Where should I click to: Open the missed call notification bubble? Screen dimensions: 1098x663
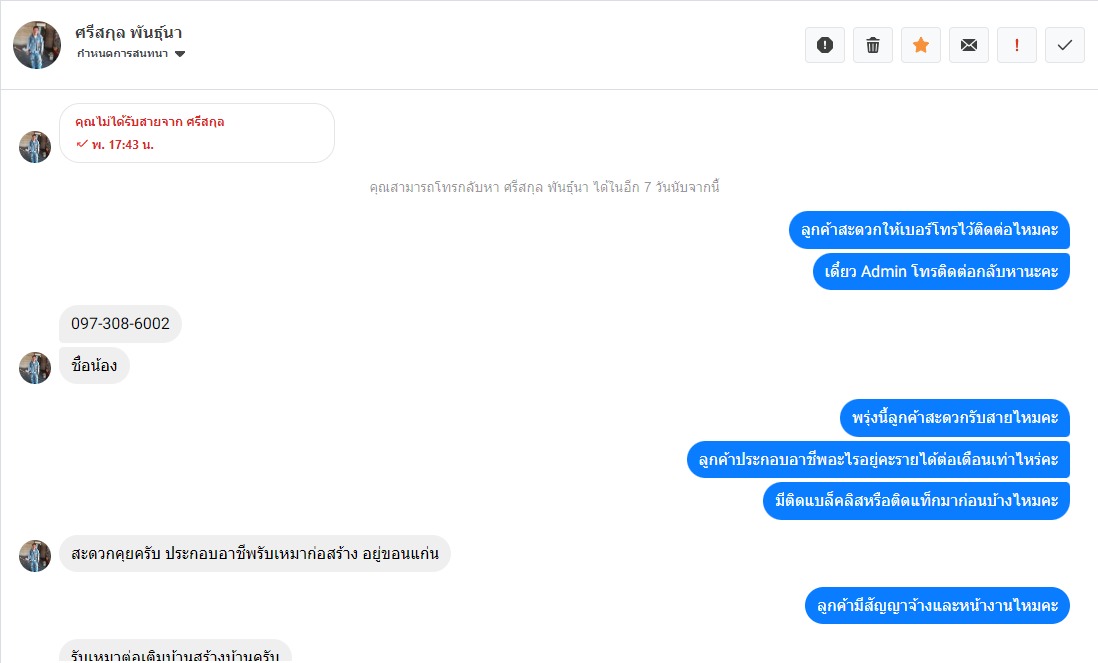click(197, 133)
